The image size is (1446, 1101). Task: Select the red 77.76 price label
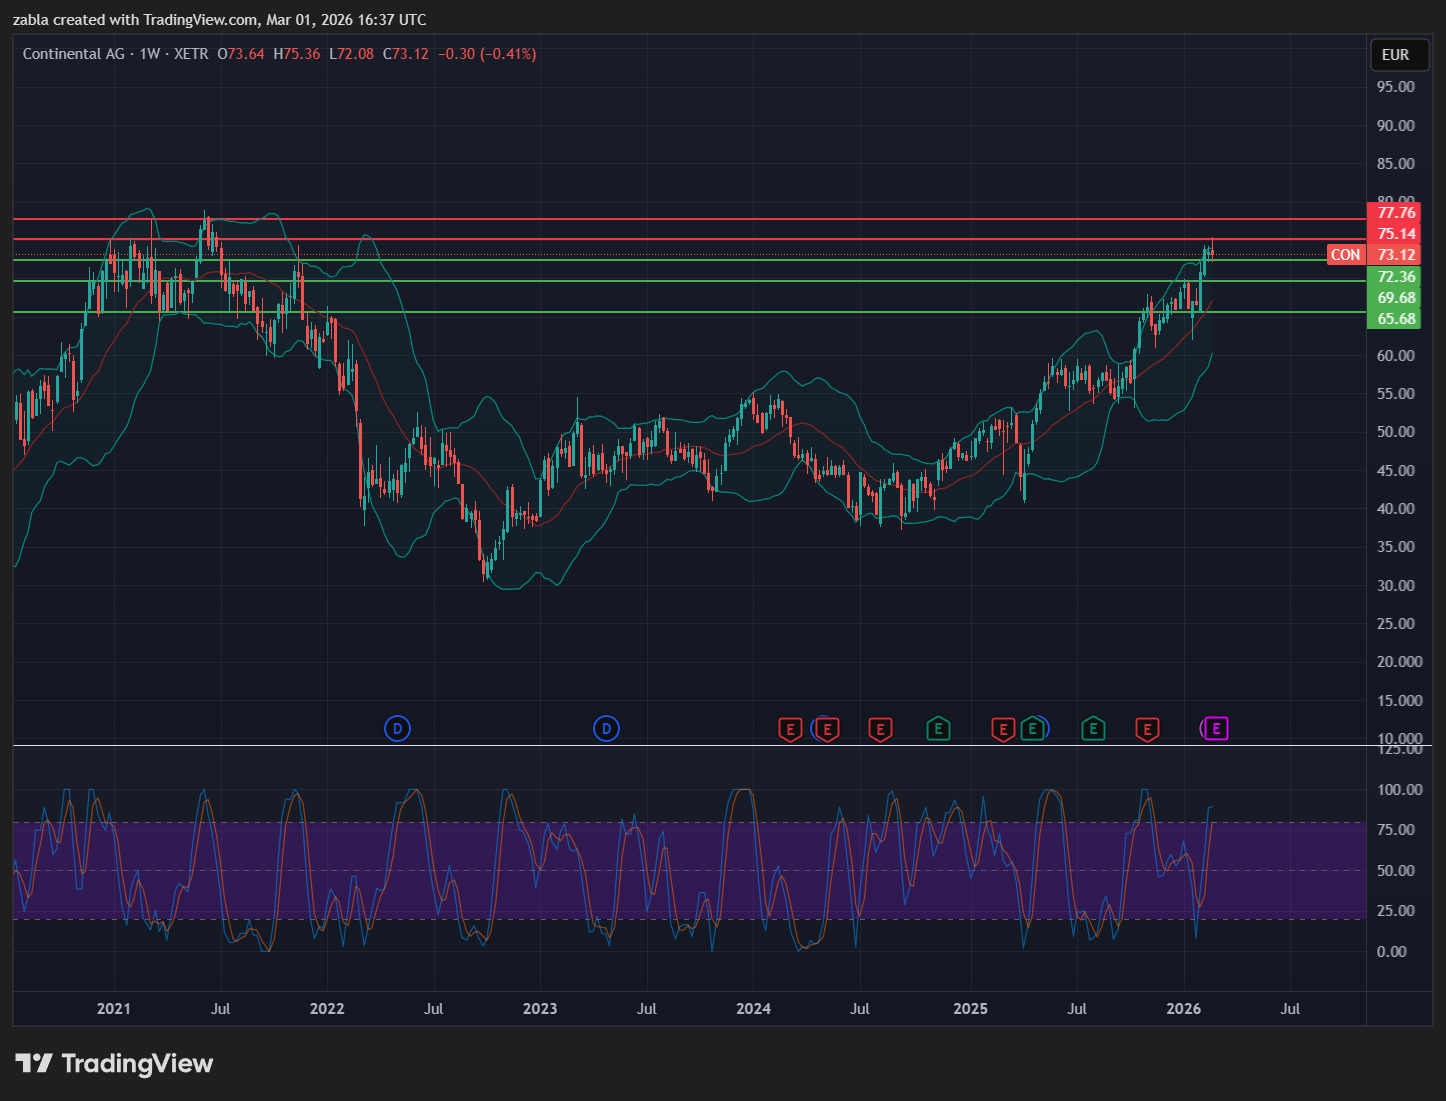[1395, 212]
